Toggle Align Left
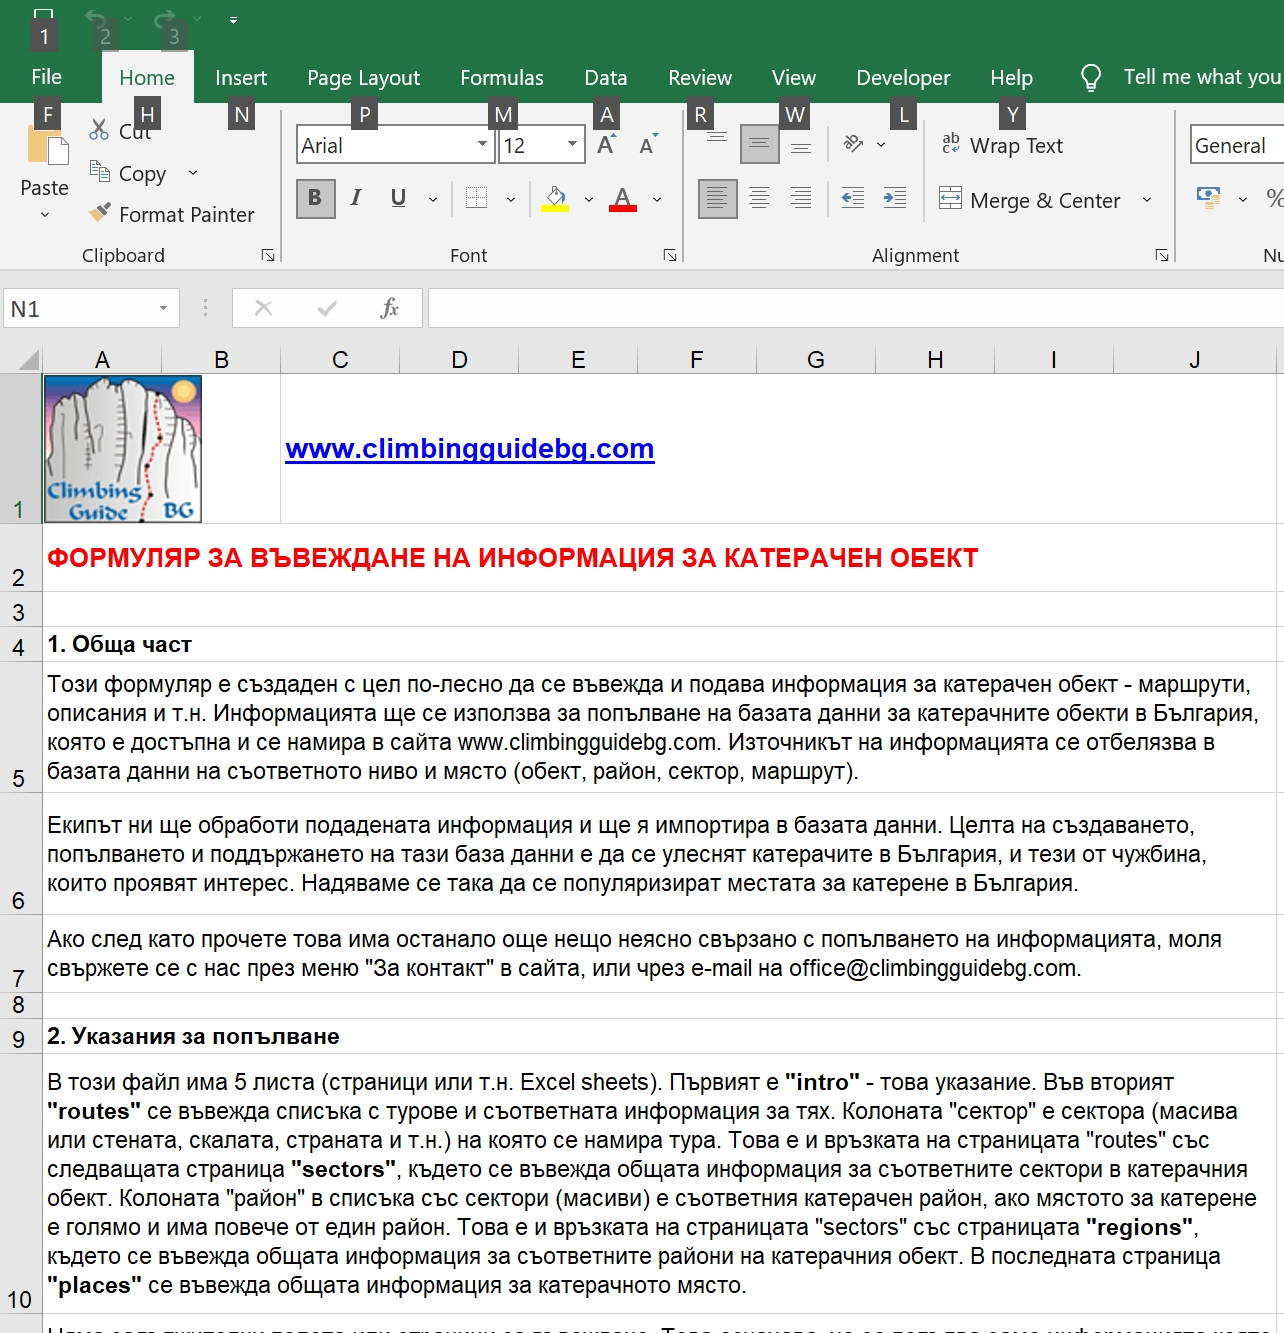The width and height of the screenshot is (1284, 1333). pos(717,198)
